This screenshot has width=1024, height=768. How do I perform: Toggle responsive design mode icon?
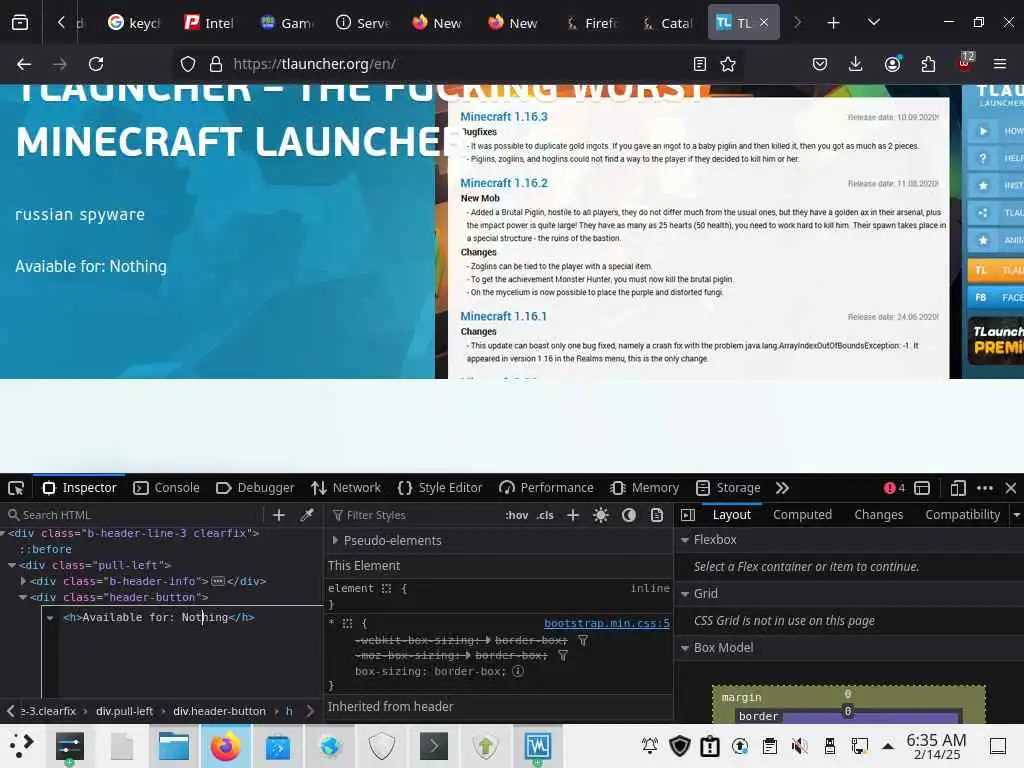pos(958,488)
